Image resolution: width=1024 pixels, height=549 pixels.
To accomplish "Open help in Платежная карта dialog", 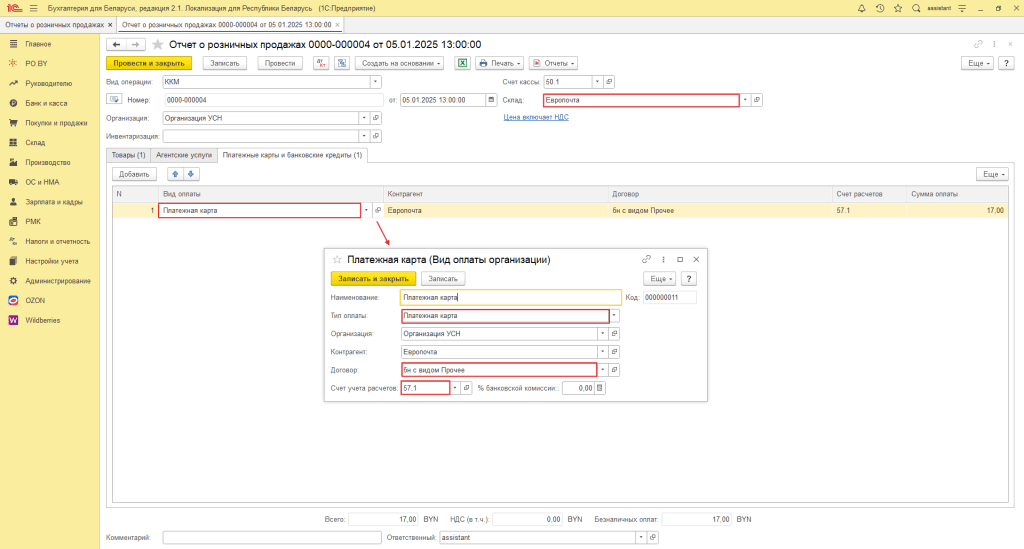I will (x=688, y=279).
